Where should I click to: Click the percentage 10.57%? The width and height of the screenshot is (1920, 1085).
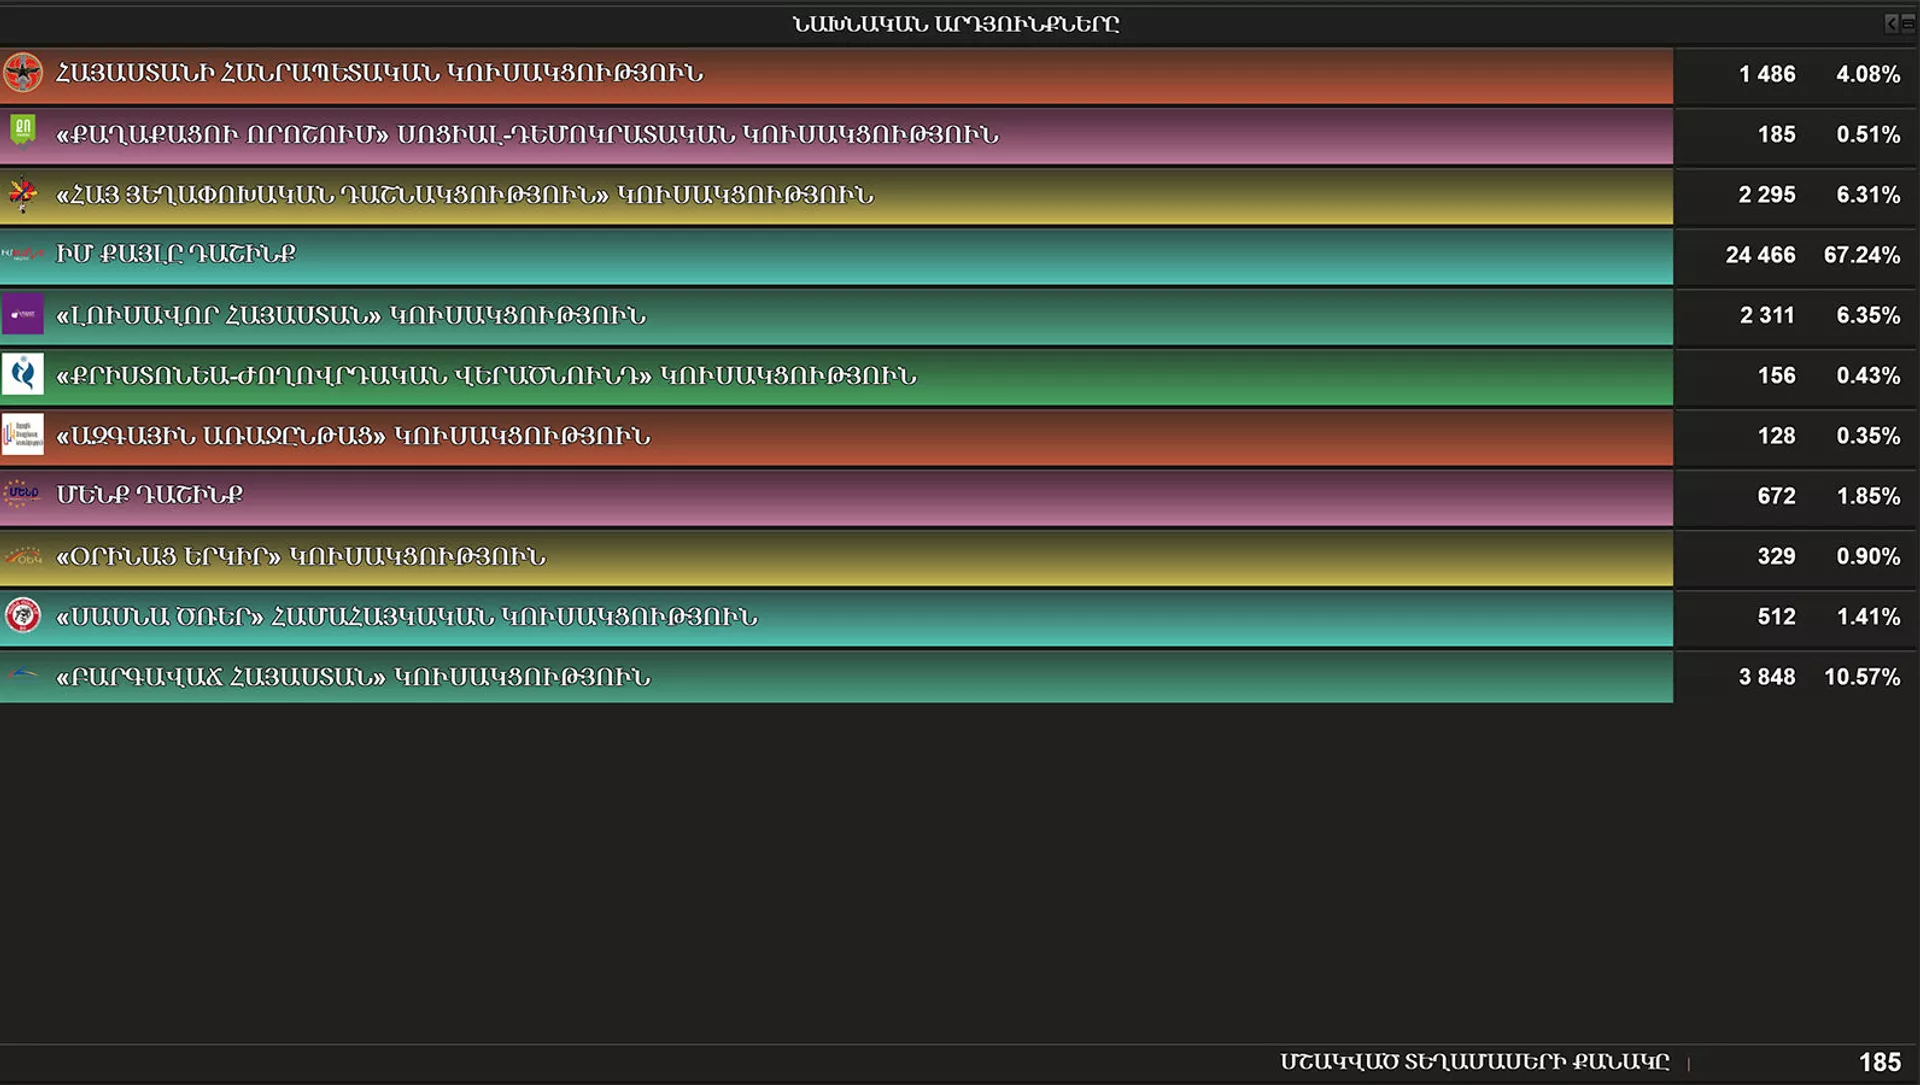(1862, 677)
